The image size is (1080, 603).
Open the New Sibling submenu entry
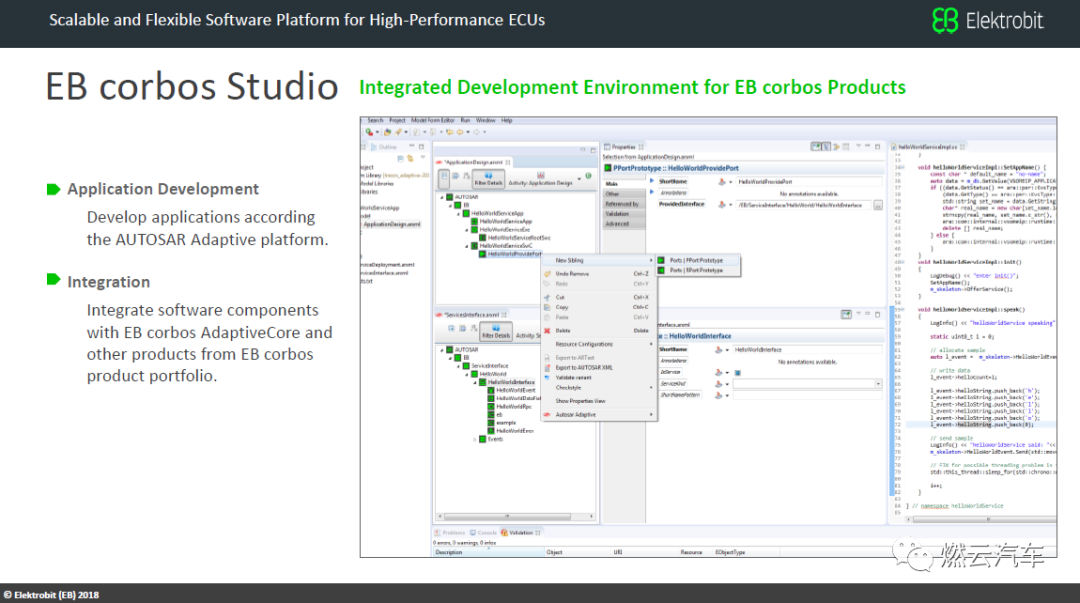tap(599, 260)
